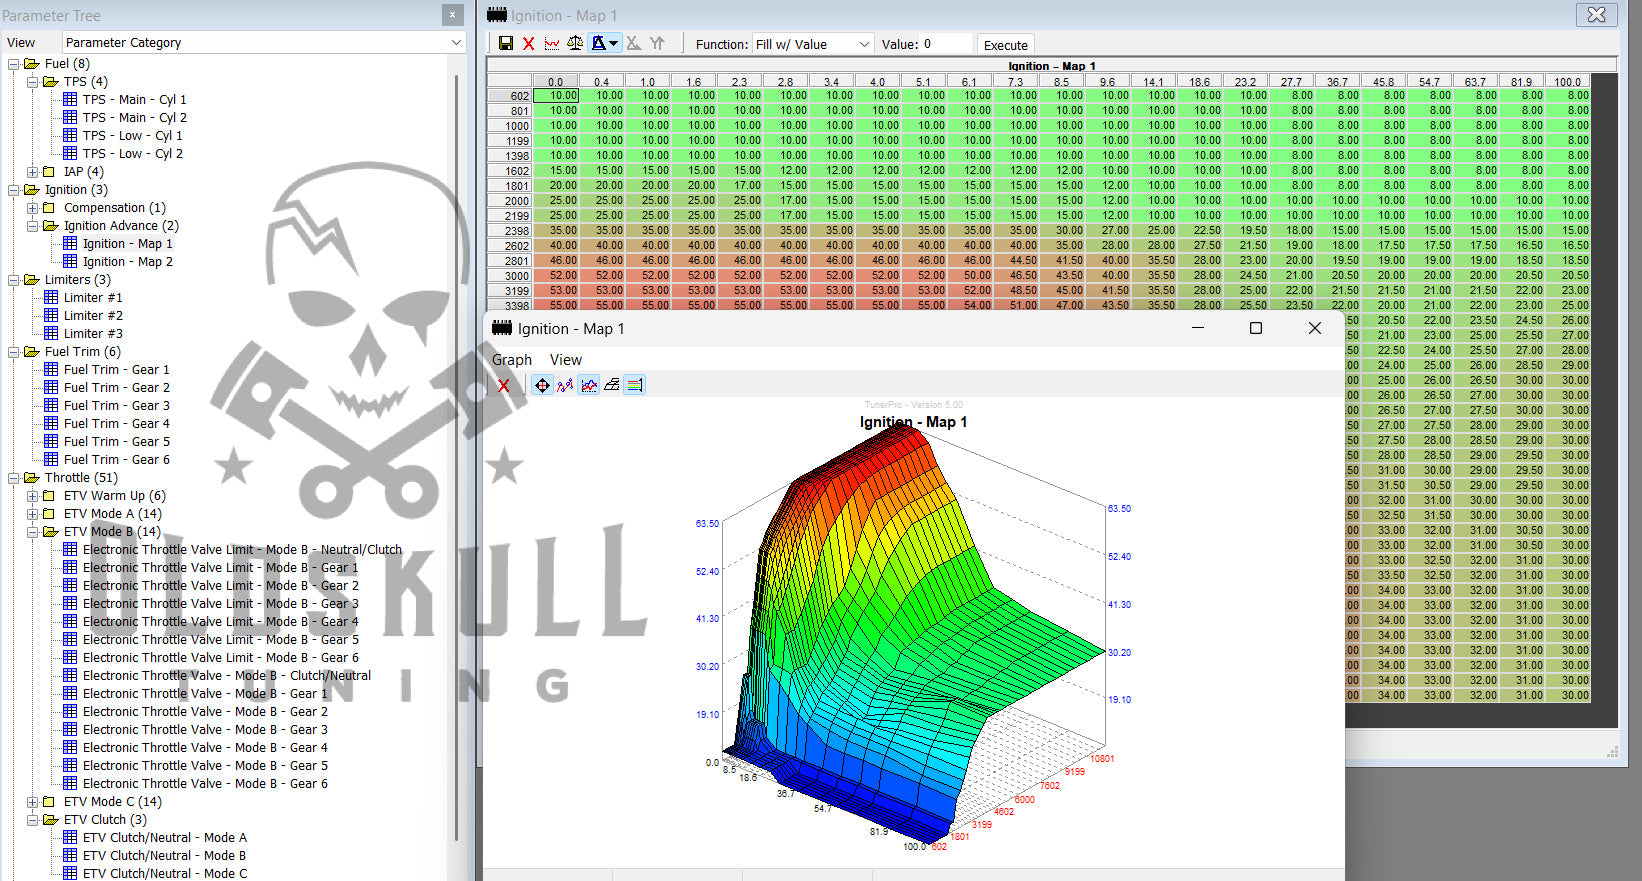Select Electronic Throttle Valve - Mode B - Gear 6
This screenshot has height=881, width=1642.
205,783
